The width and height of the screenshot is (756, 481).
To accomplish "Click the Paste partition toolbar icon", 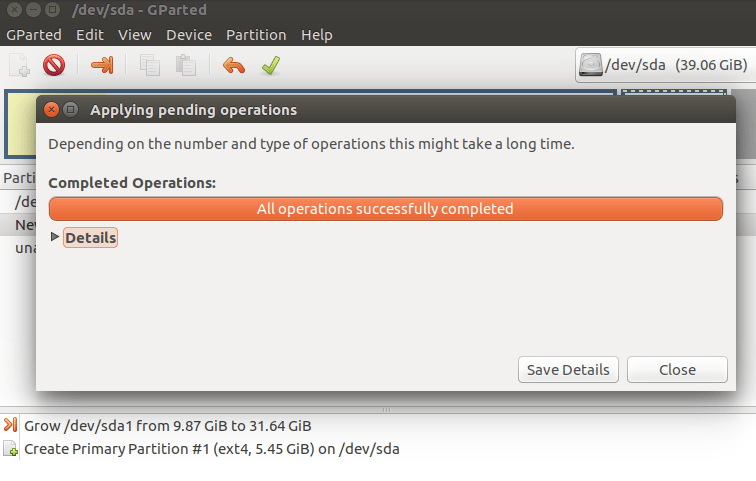I will [186, 66].
